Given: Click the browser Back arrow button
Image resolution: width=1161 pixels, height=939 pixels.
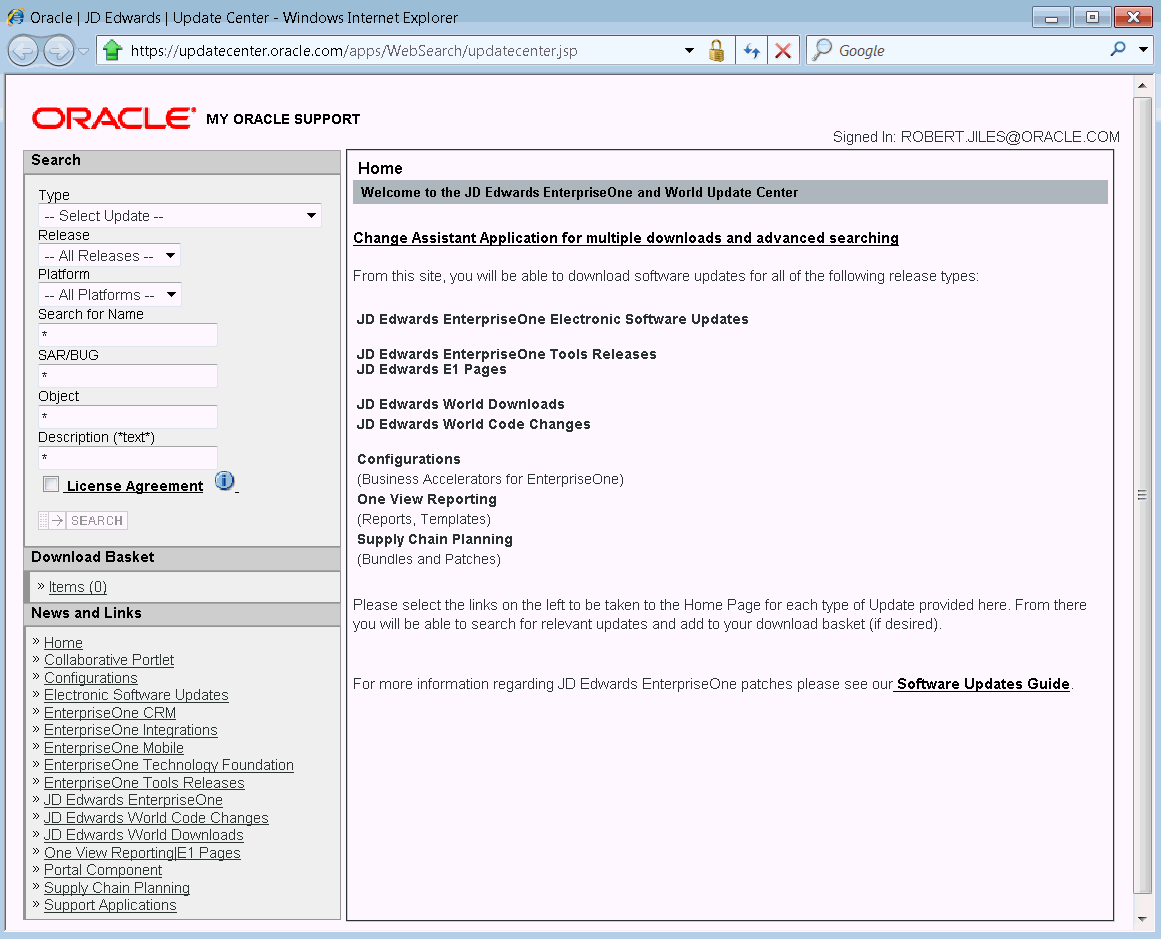Looking at the screenshot, I should 23,51.
